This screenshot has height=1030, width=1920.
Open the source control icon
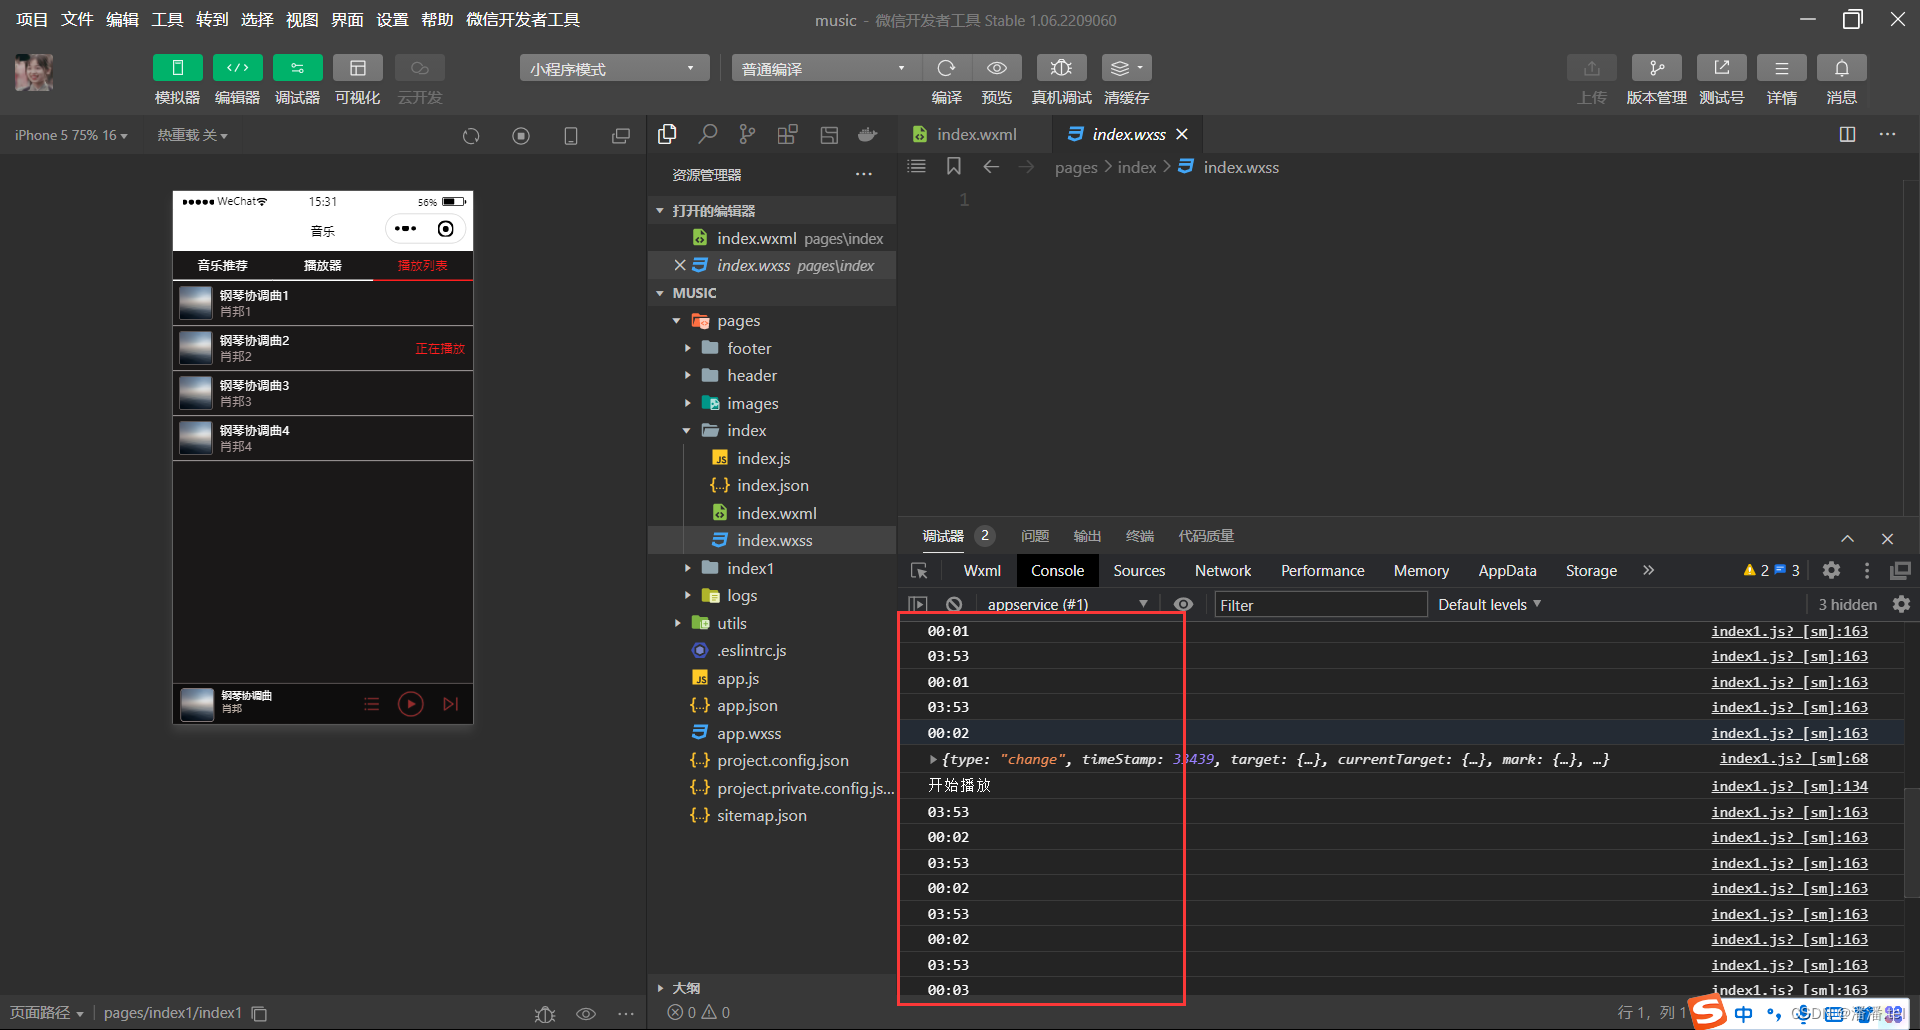coord(747,134)
